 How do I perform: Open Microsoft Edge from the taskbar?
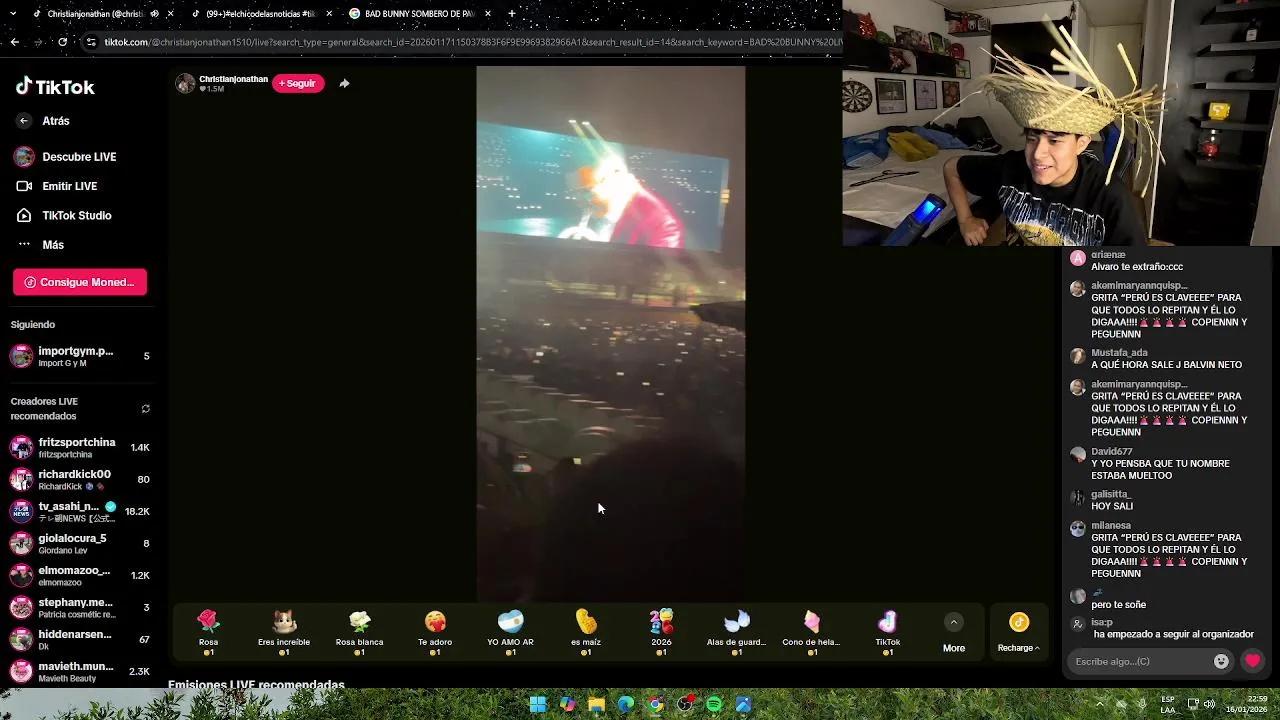coord(626,705)
